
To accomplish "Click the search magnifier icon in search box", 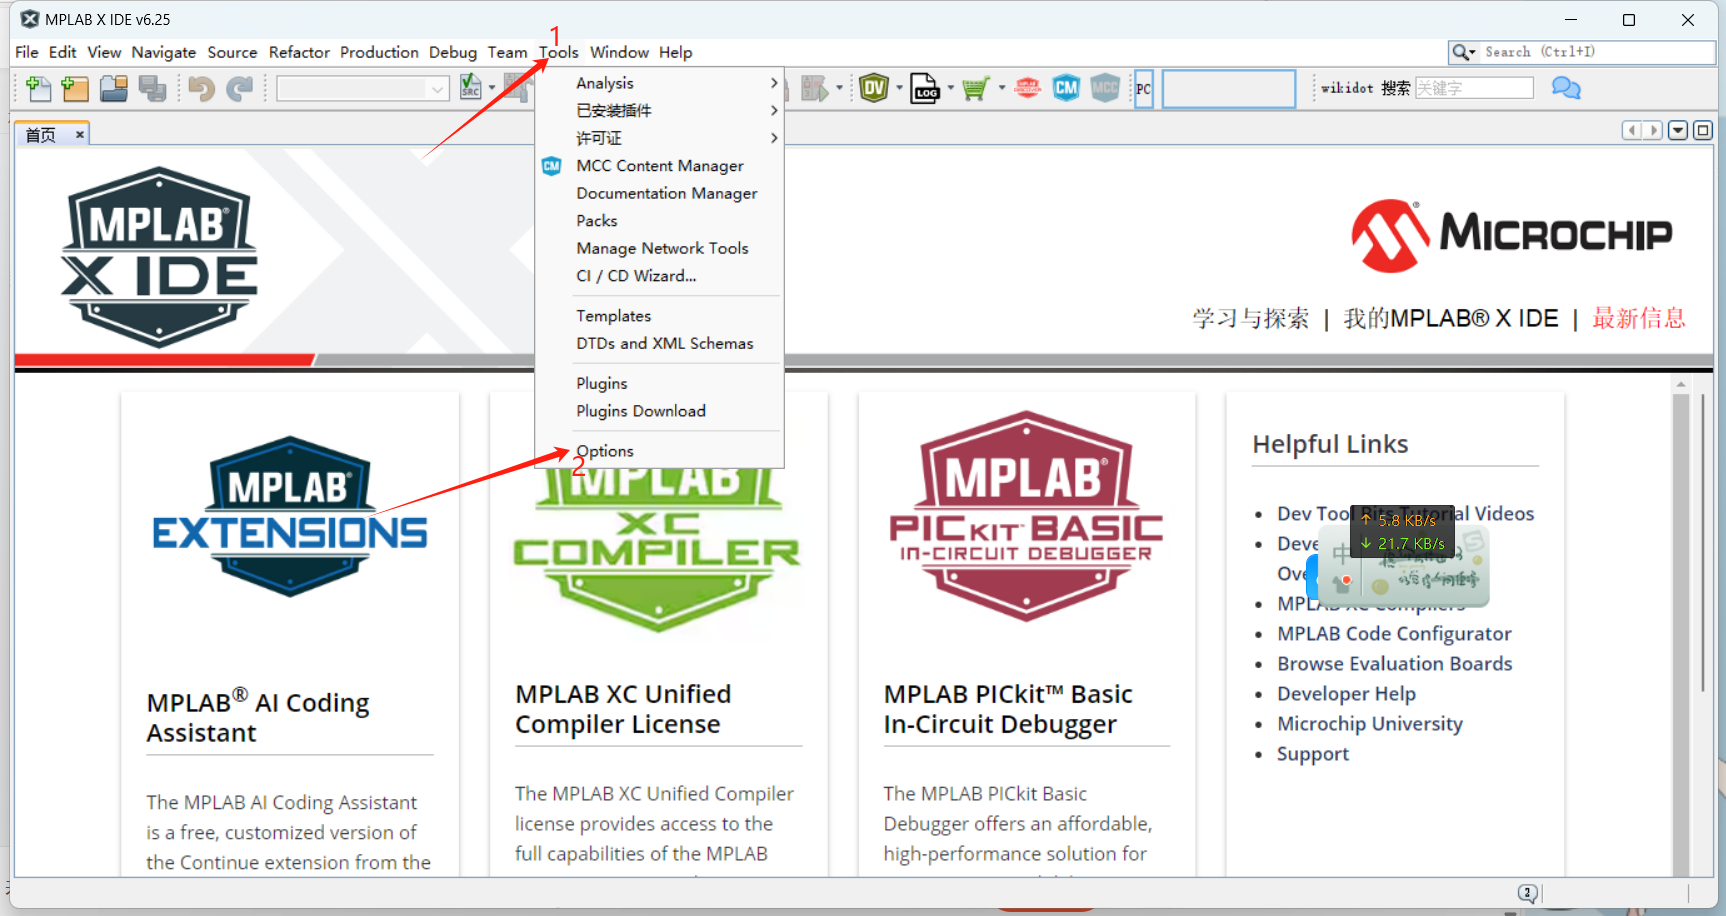I will (1461, 52).
